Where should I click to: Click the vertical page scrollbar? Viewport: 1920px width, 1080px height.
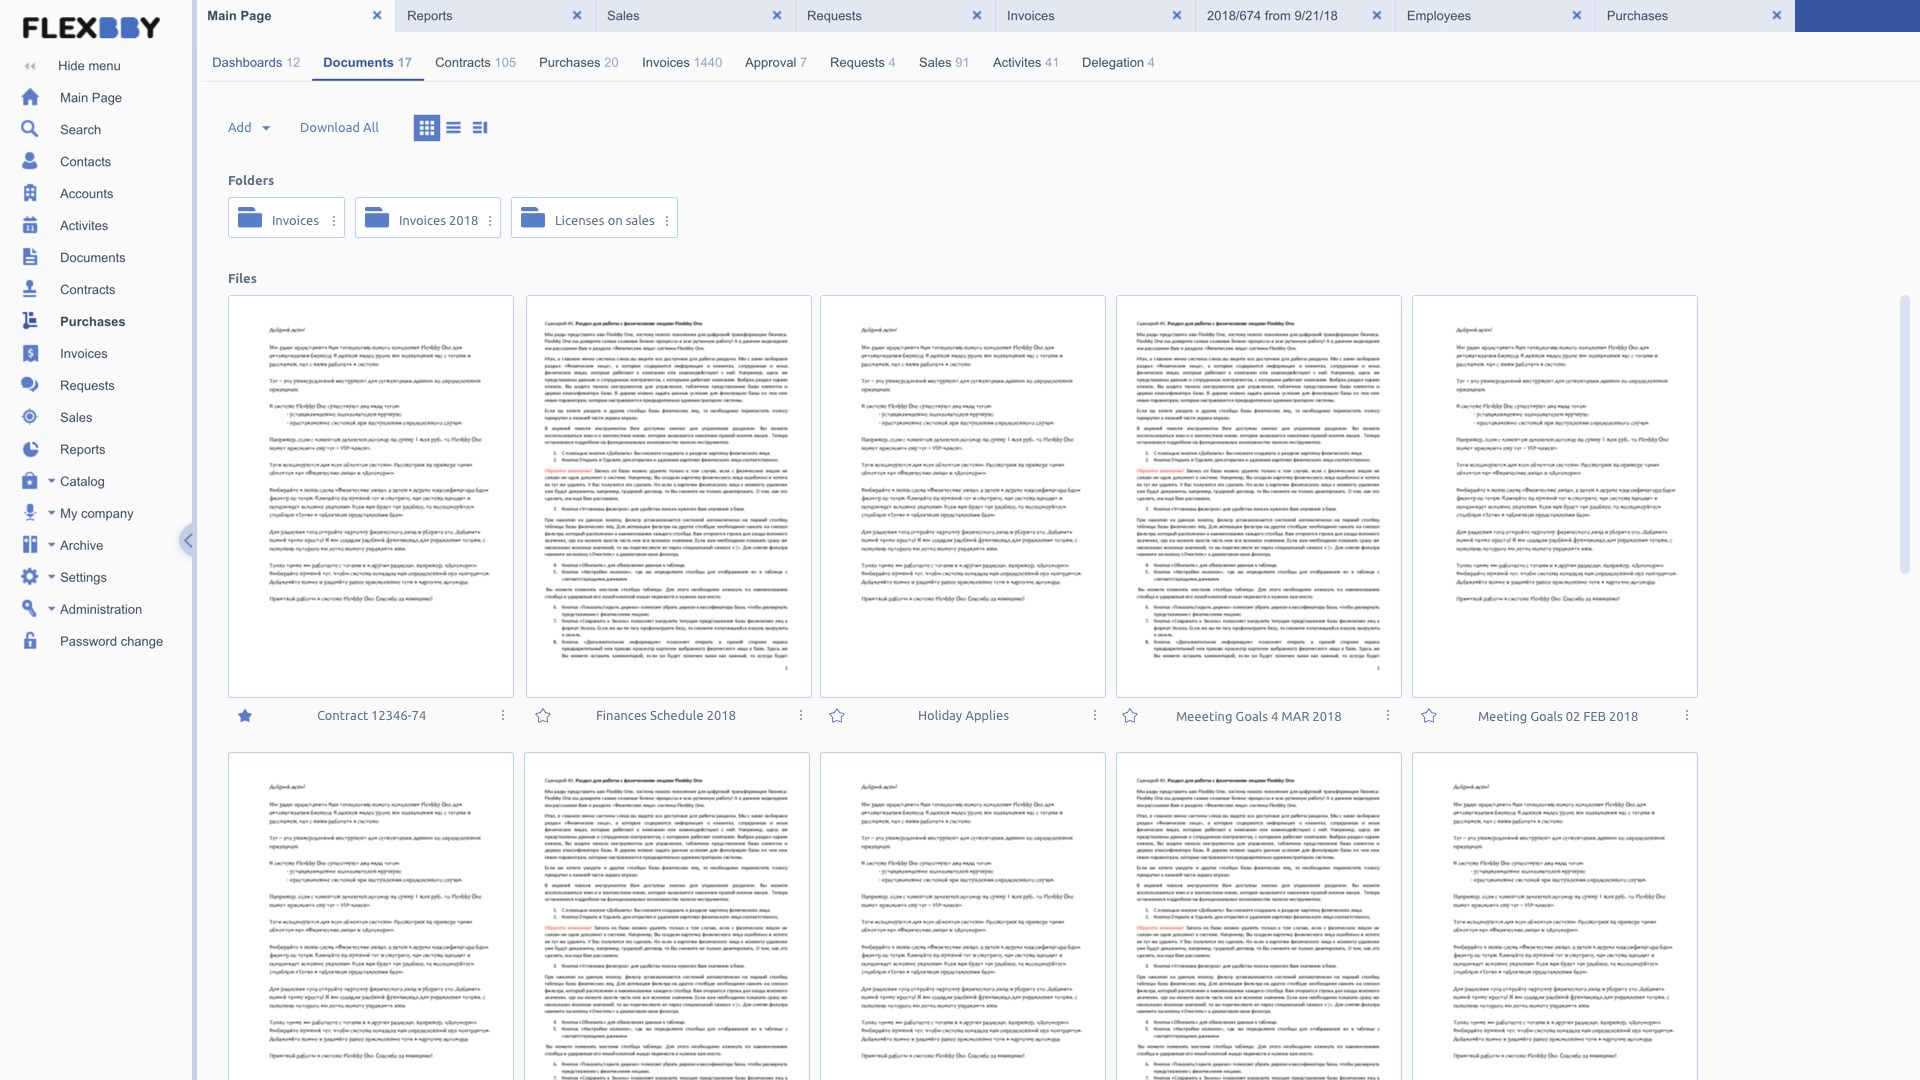(x=1904, y=435)
